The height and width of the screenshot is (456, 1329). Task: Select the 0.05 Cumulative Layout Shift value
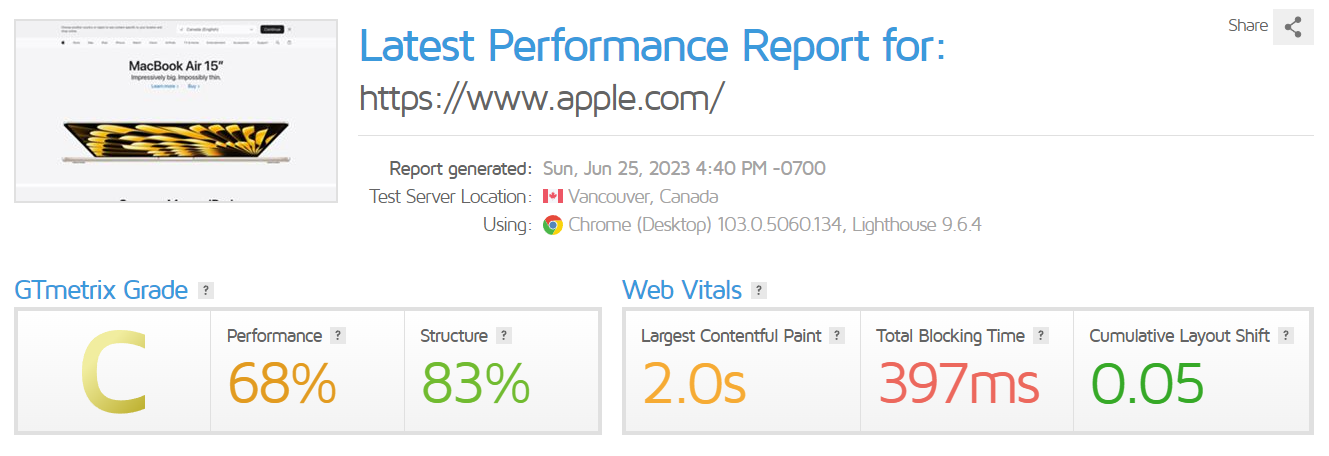[x=1147, y=382]
